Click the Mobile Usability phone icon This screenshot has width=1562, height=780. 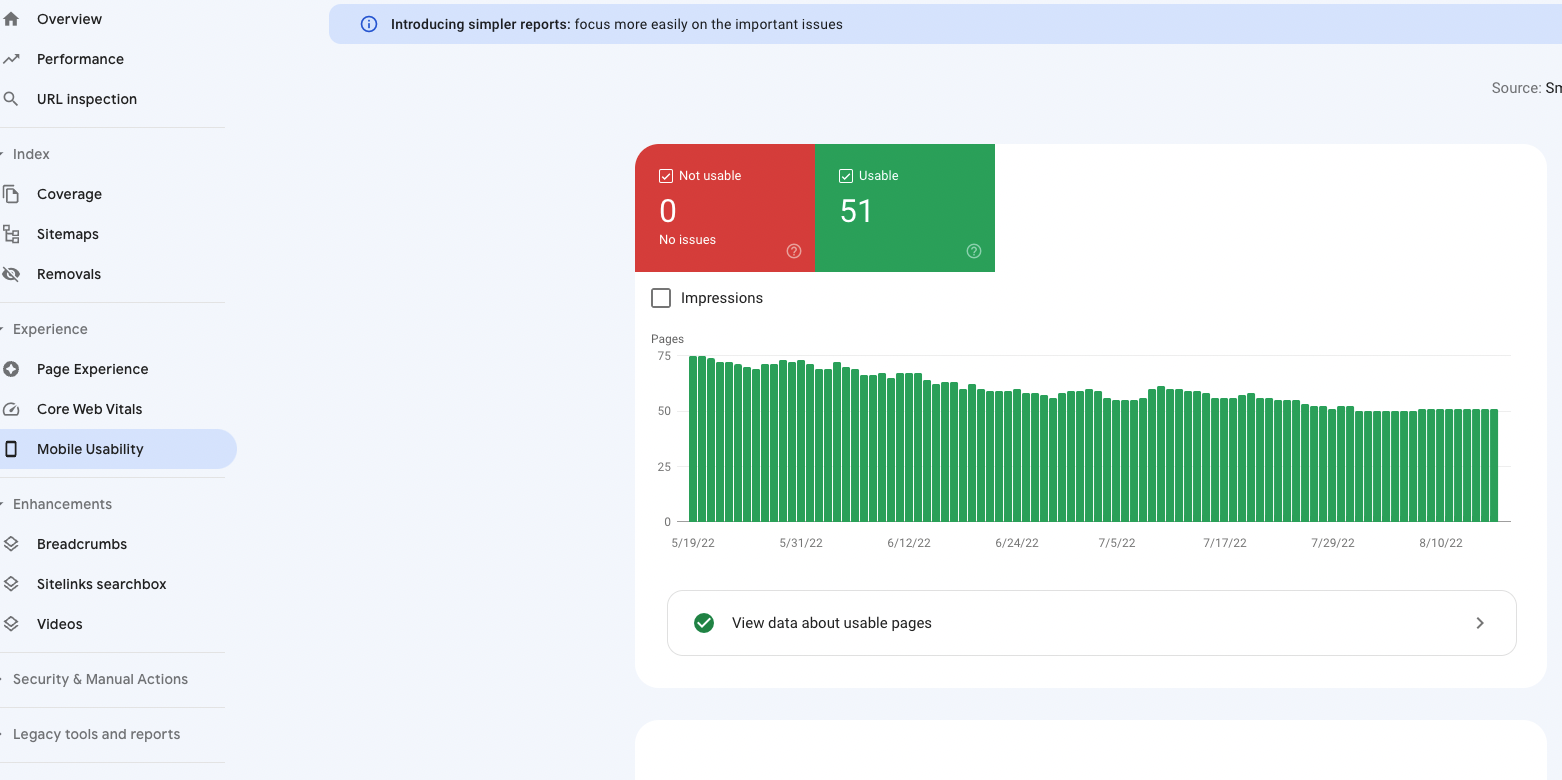click(11, 449)
